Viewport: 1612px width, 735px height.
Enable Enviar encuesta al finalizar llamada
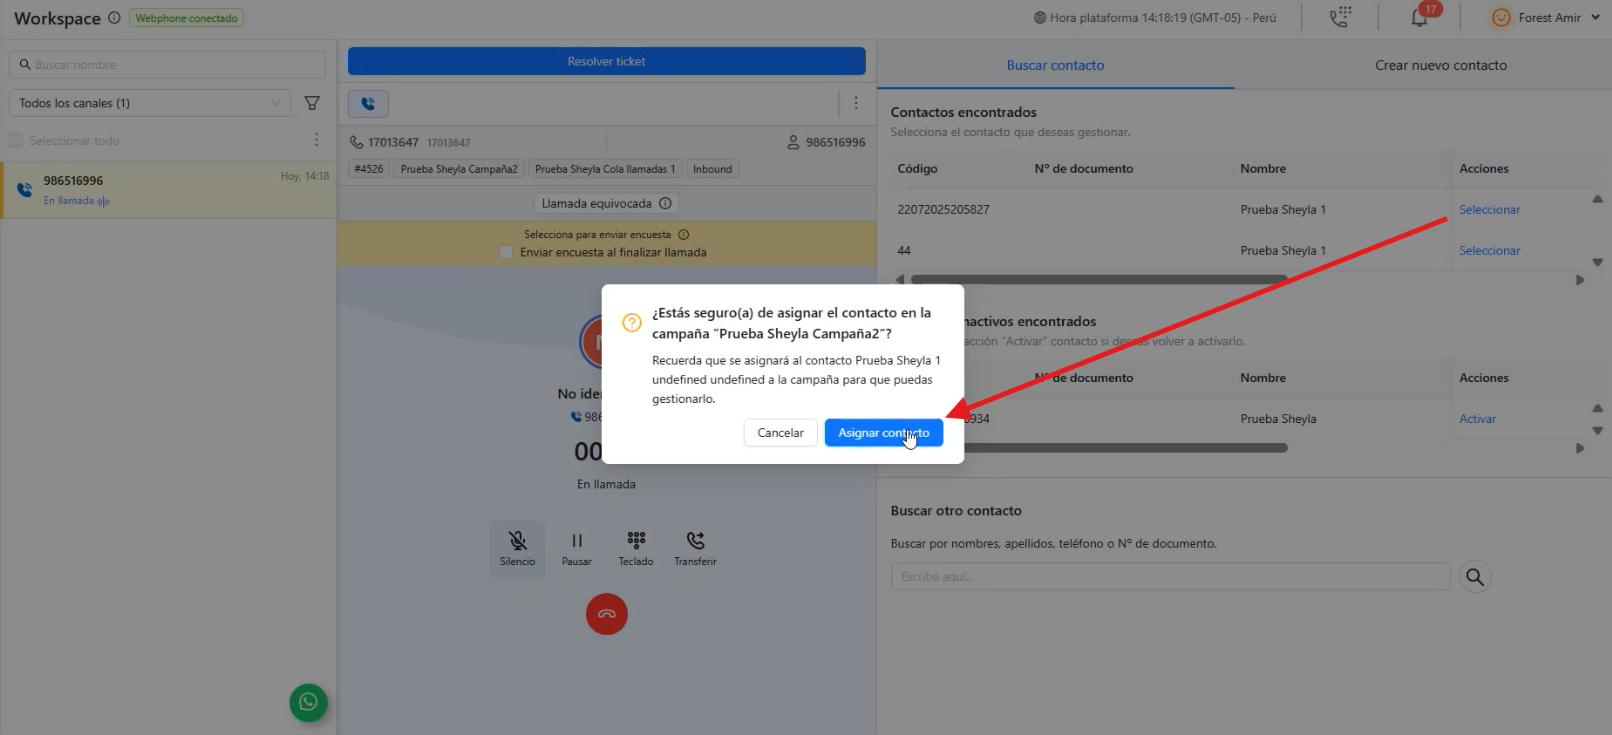[506, 252]
